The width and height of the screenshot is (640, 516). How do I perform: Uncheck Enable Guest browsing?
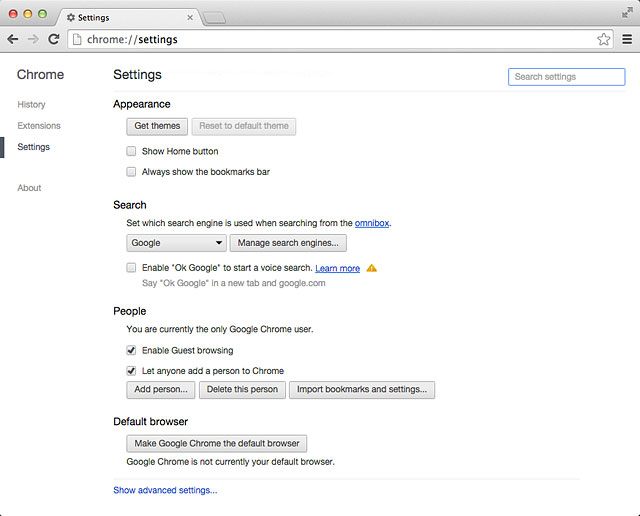tap(131, 350)
